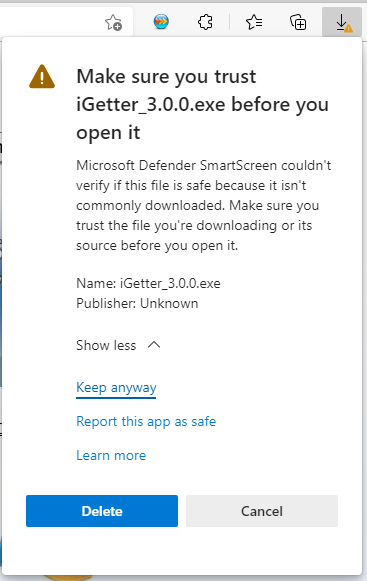Open the Collections icon
The height and width of the screenshot is (581, 367).
coord(298,22)
